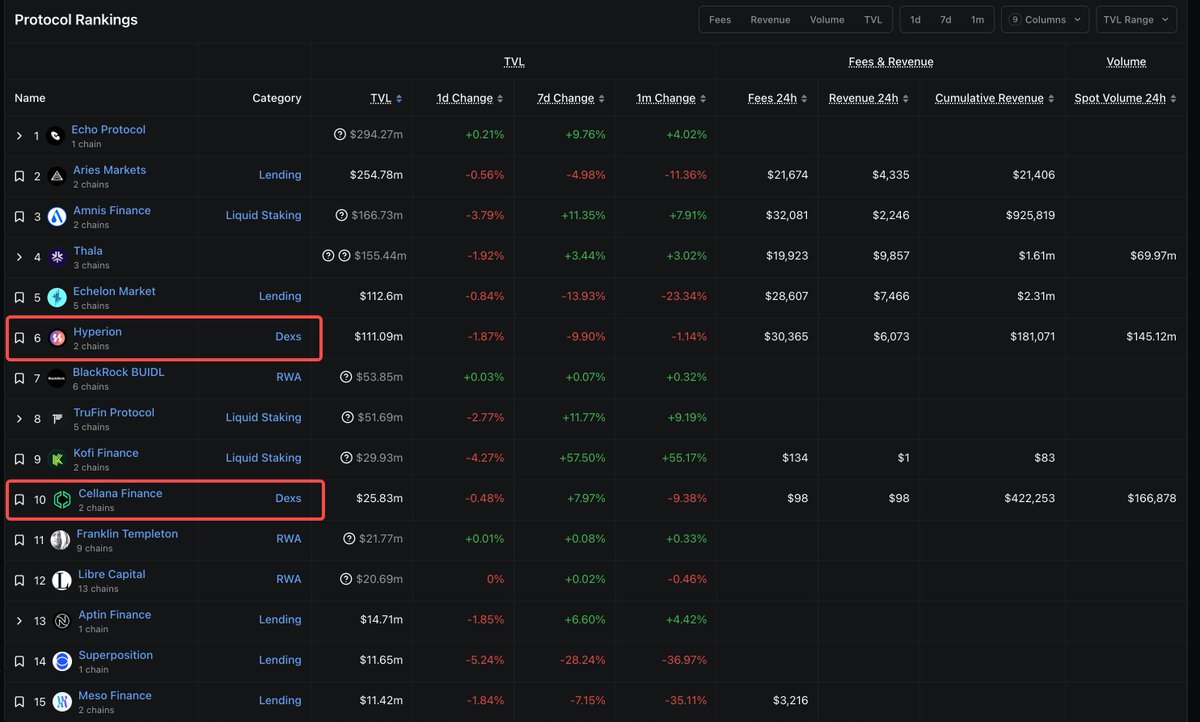Open Franklin Templeton link
The width and height of the screenshot is (1200, 722).
[127, 534]
